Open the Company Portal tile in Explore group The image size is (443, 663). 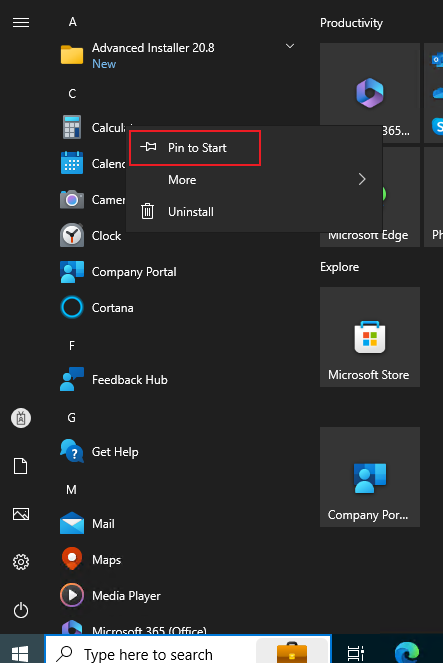click(x=370, y=477)
